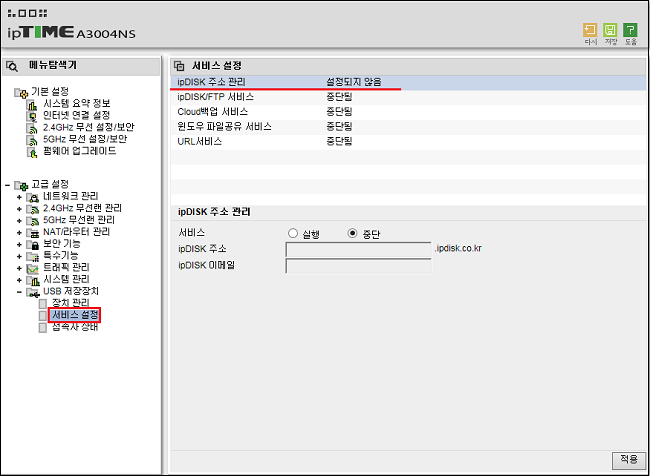Click the 시스템 요약 정보 icon
This screenshot has width=650, height=476.
[32, 104]
